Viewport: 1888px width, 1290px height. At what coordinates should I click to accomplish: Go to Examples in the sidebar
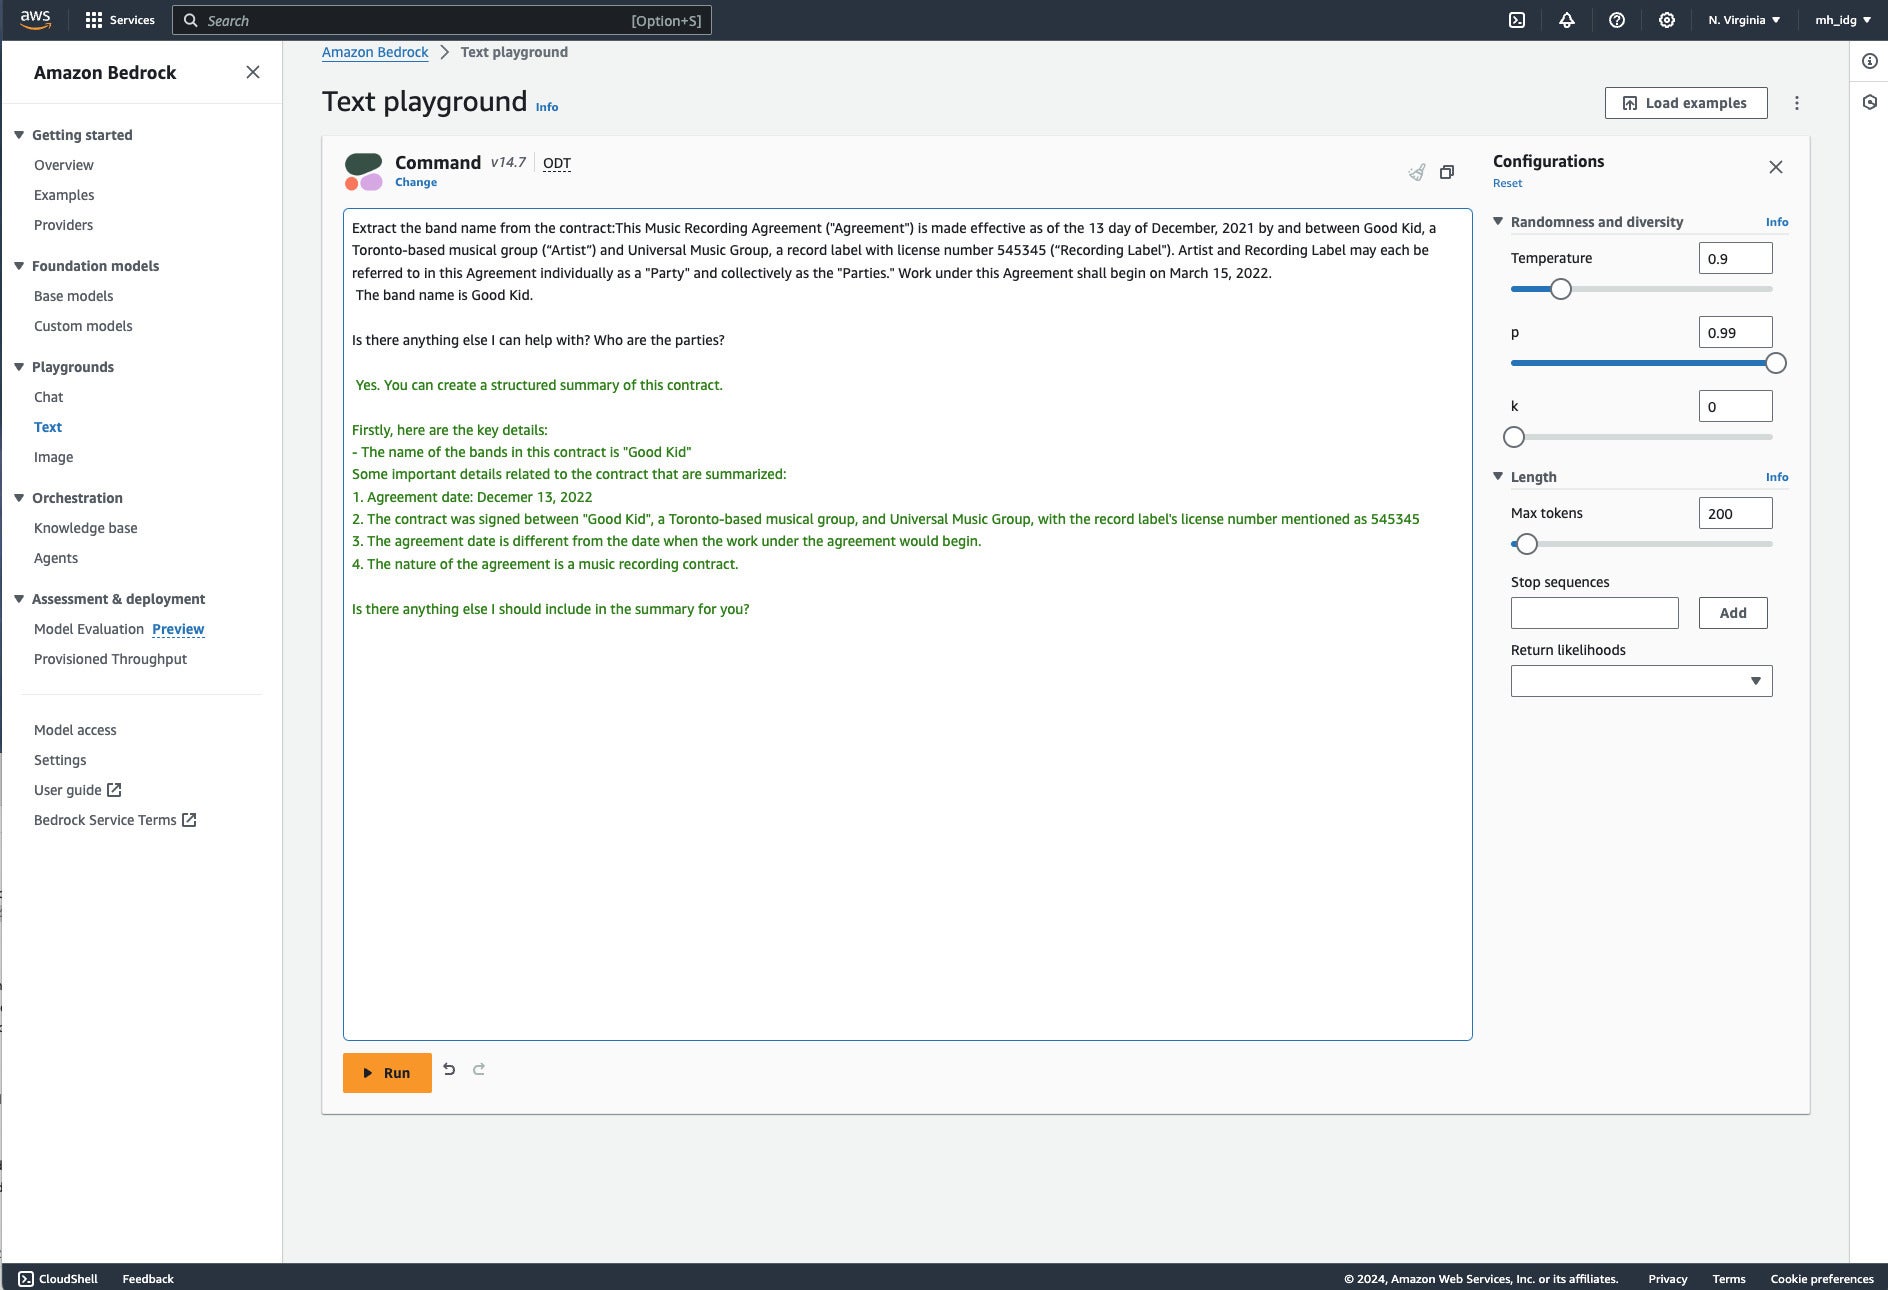[64, 195]
